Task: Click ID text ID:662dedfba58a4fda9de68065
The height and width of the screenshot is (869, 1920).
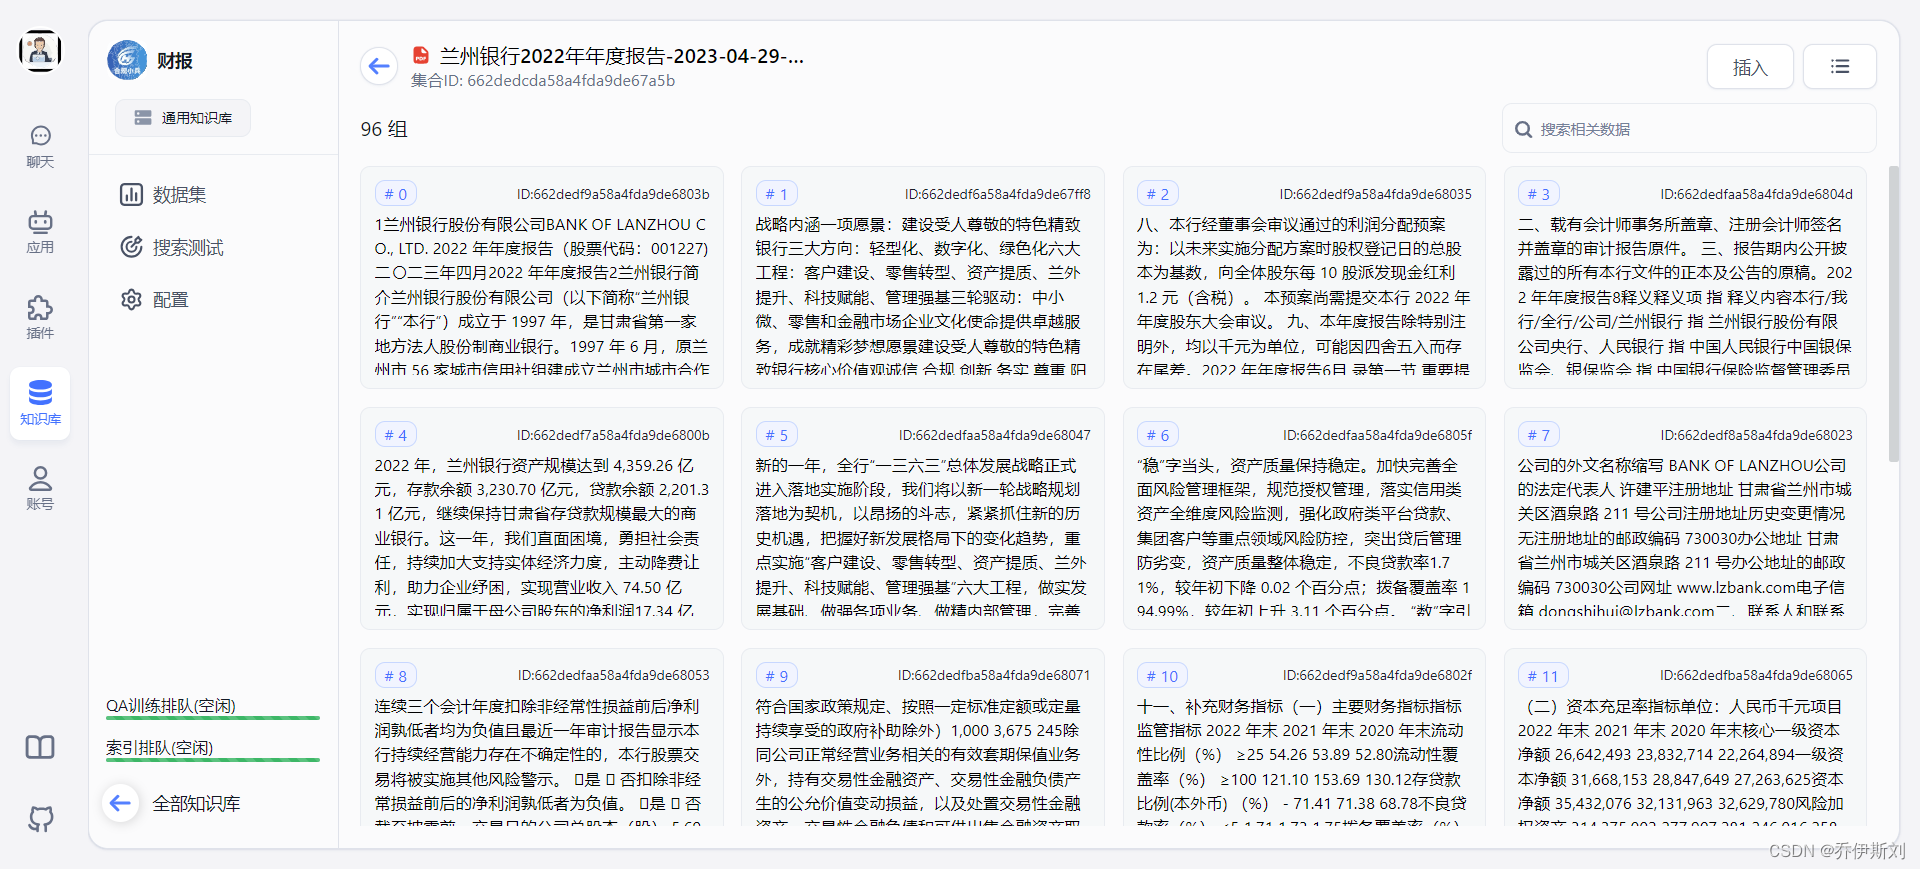Action: pos(1757,675)
